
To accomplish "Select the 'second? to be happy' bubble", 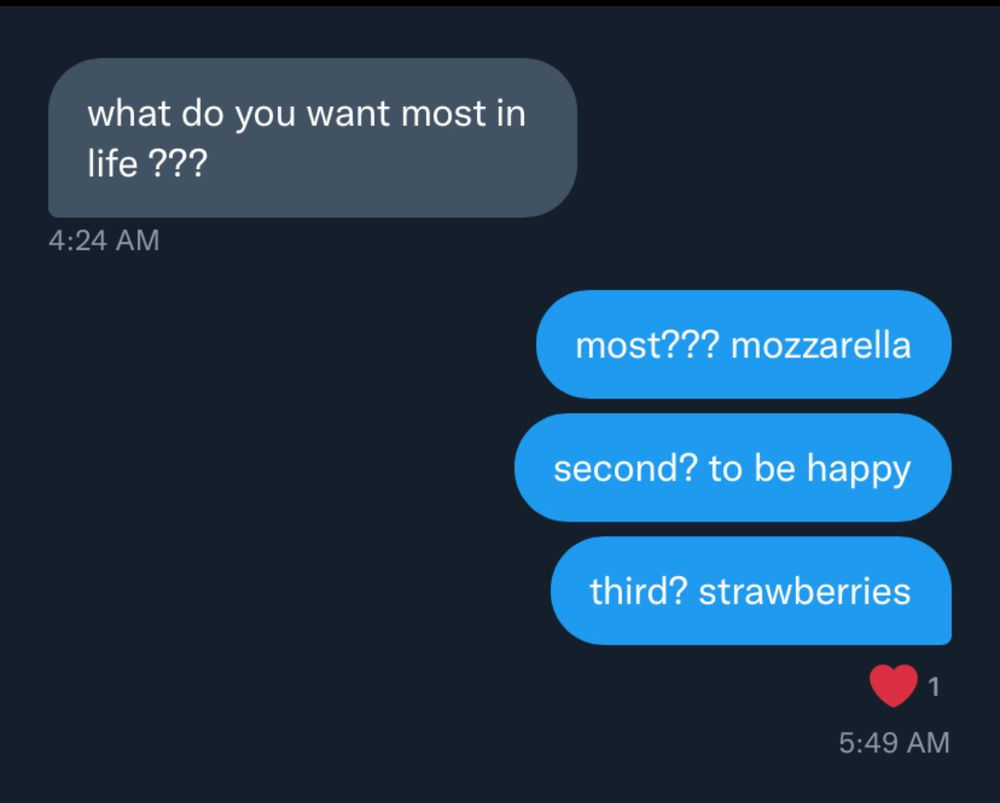I will (732, 467).
